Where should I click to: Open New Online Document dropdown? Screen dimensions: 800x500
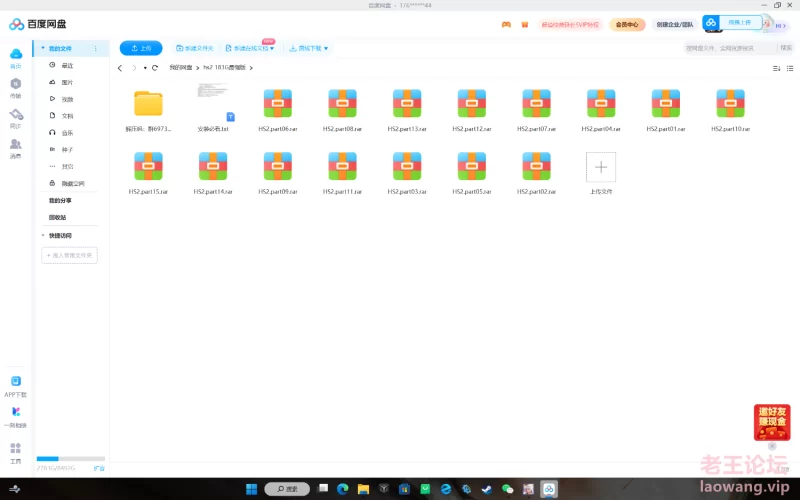250,48
